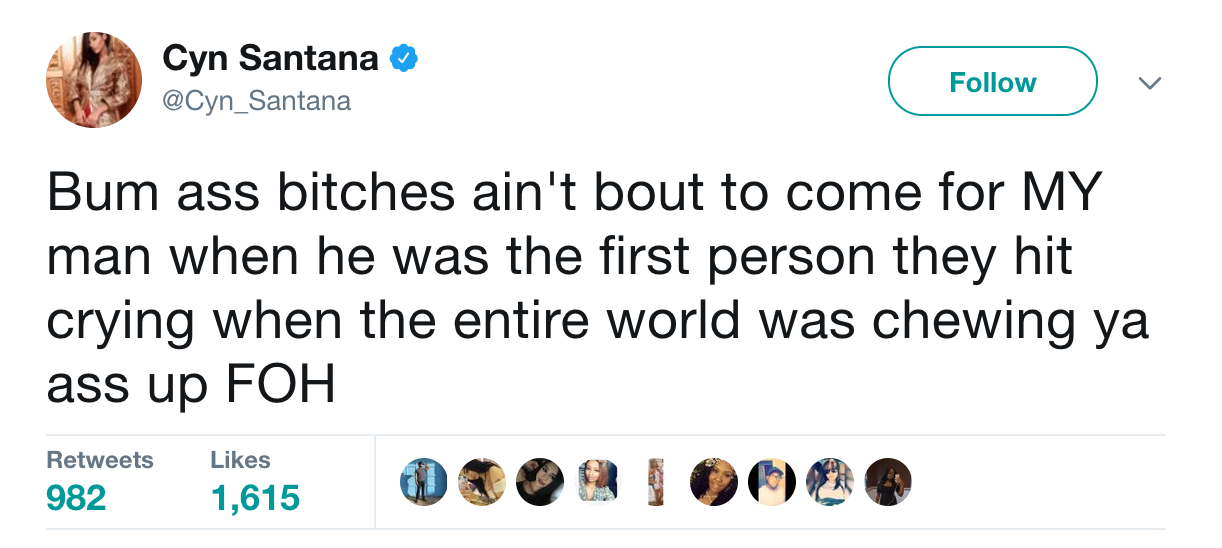
Task: Open Cyn Santana's profile picture
Action: click(x=94, y=80)
